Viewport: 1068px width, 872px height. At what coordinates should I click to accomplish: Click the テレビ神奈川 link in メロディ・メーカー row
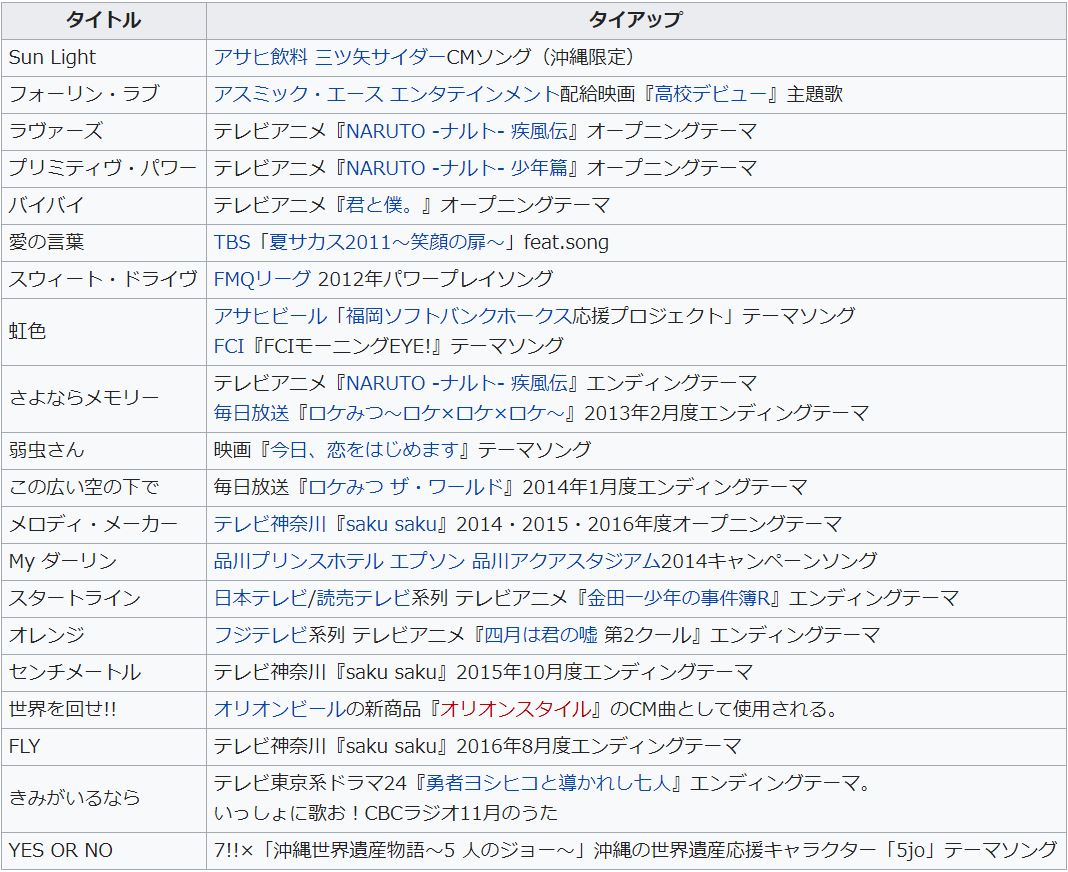270,524
